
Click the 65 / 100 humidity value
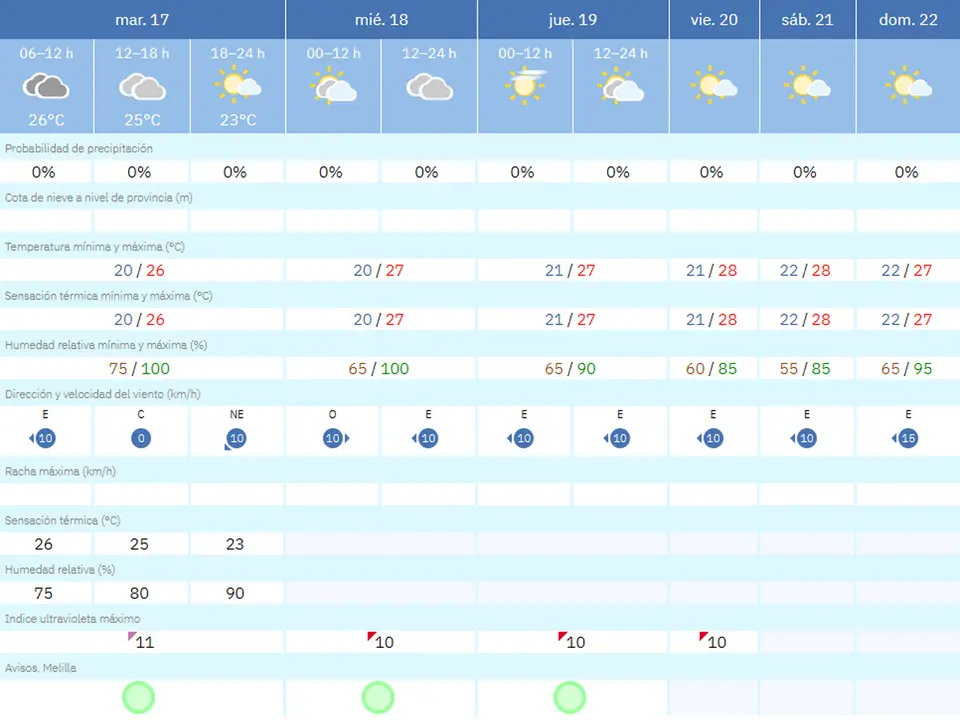[378, 369]
